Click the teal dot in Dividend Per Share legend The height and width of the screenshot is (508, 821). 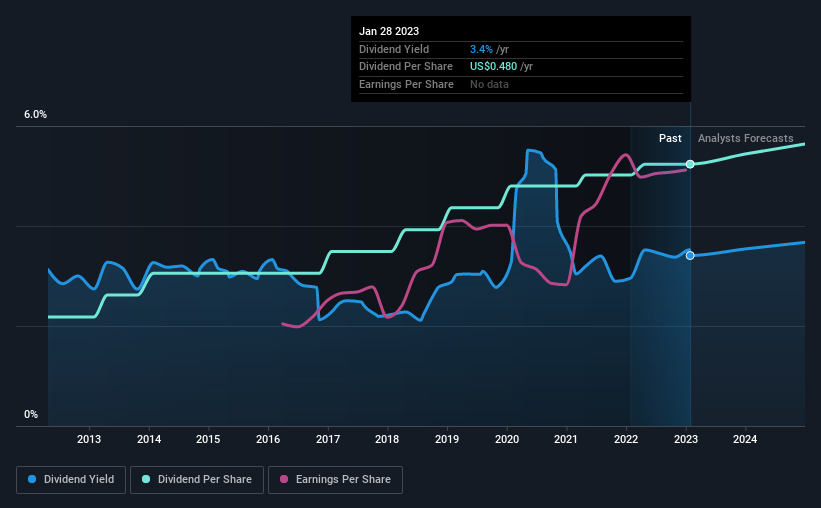tap(146, 479)
